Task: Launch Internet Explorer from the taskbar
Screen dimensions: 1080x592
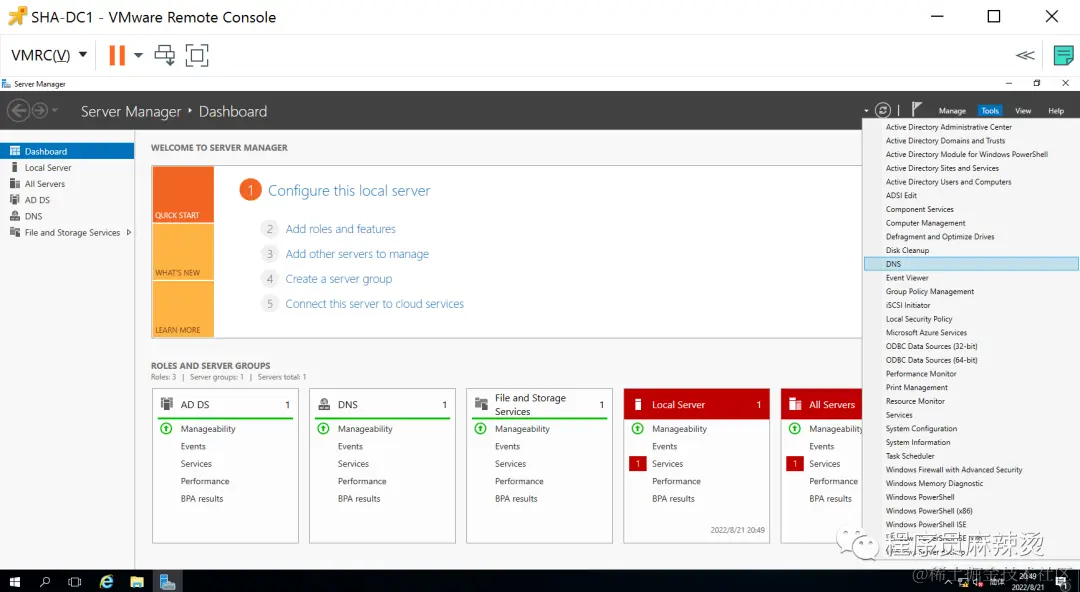Action: pos(106,582)
